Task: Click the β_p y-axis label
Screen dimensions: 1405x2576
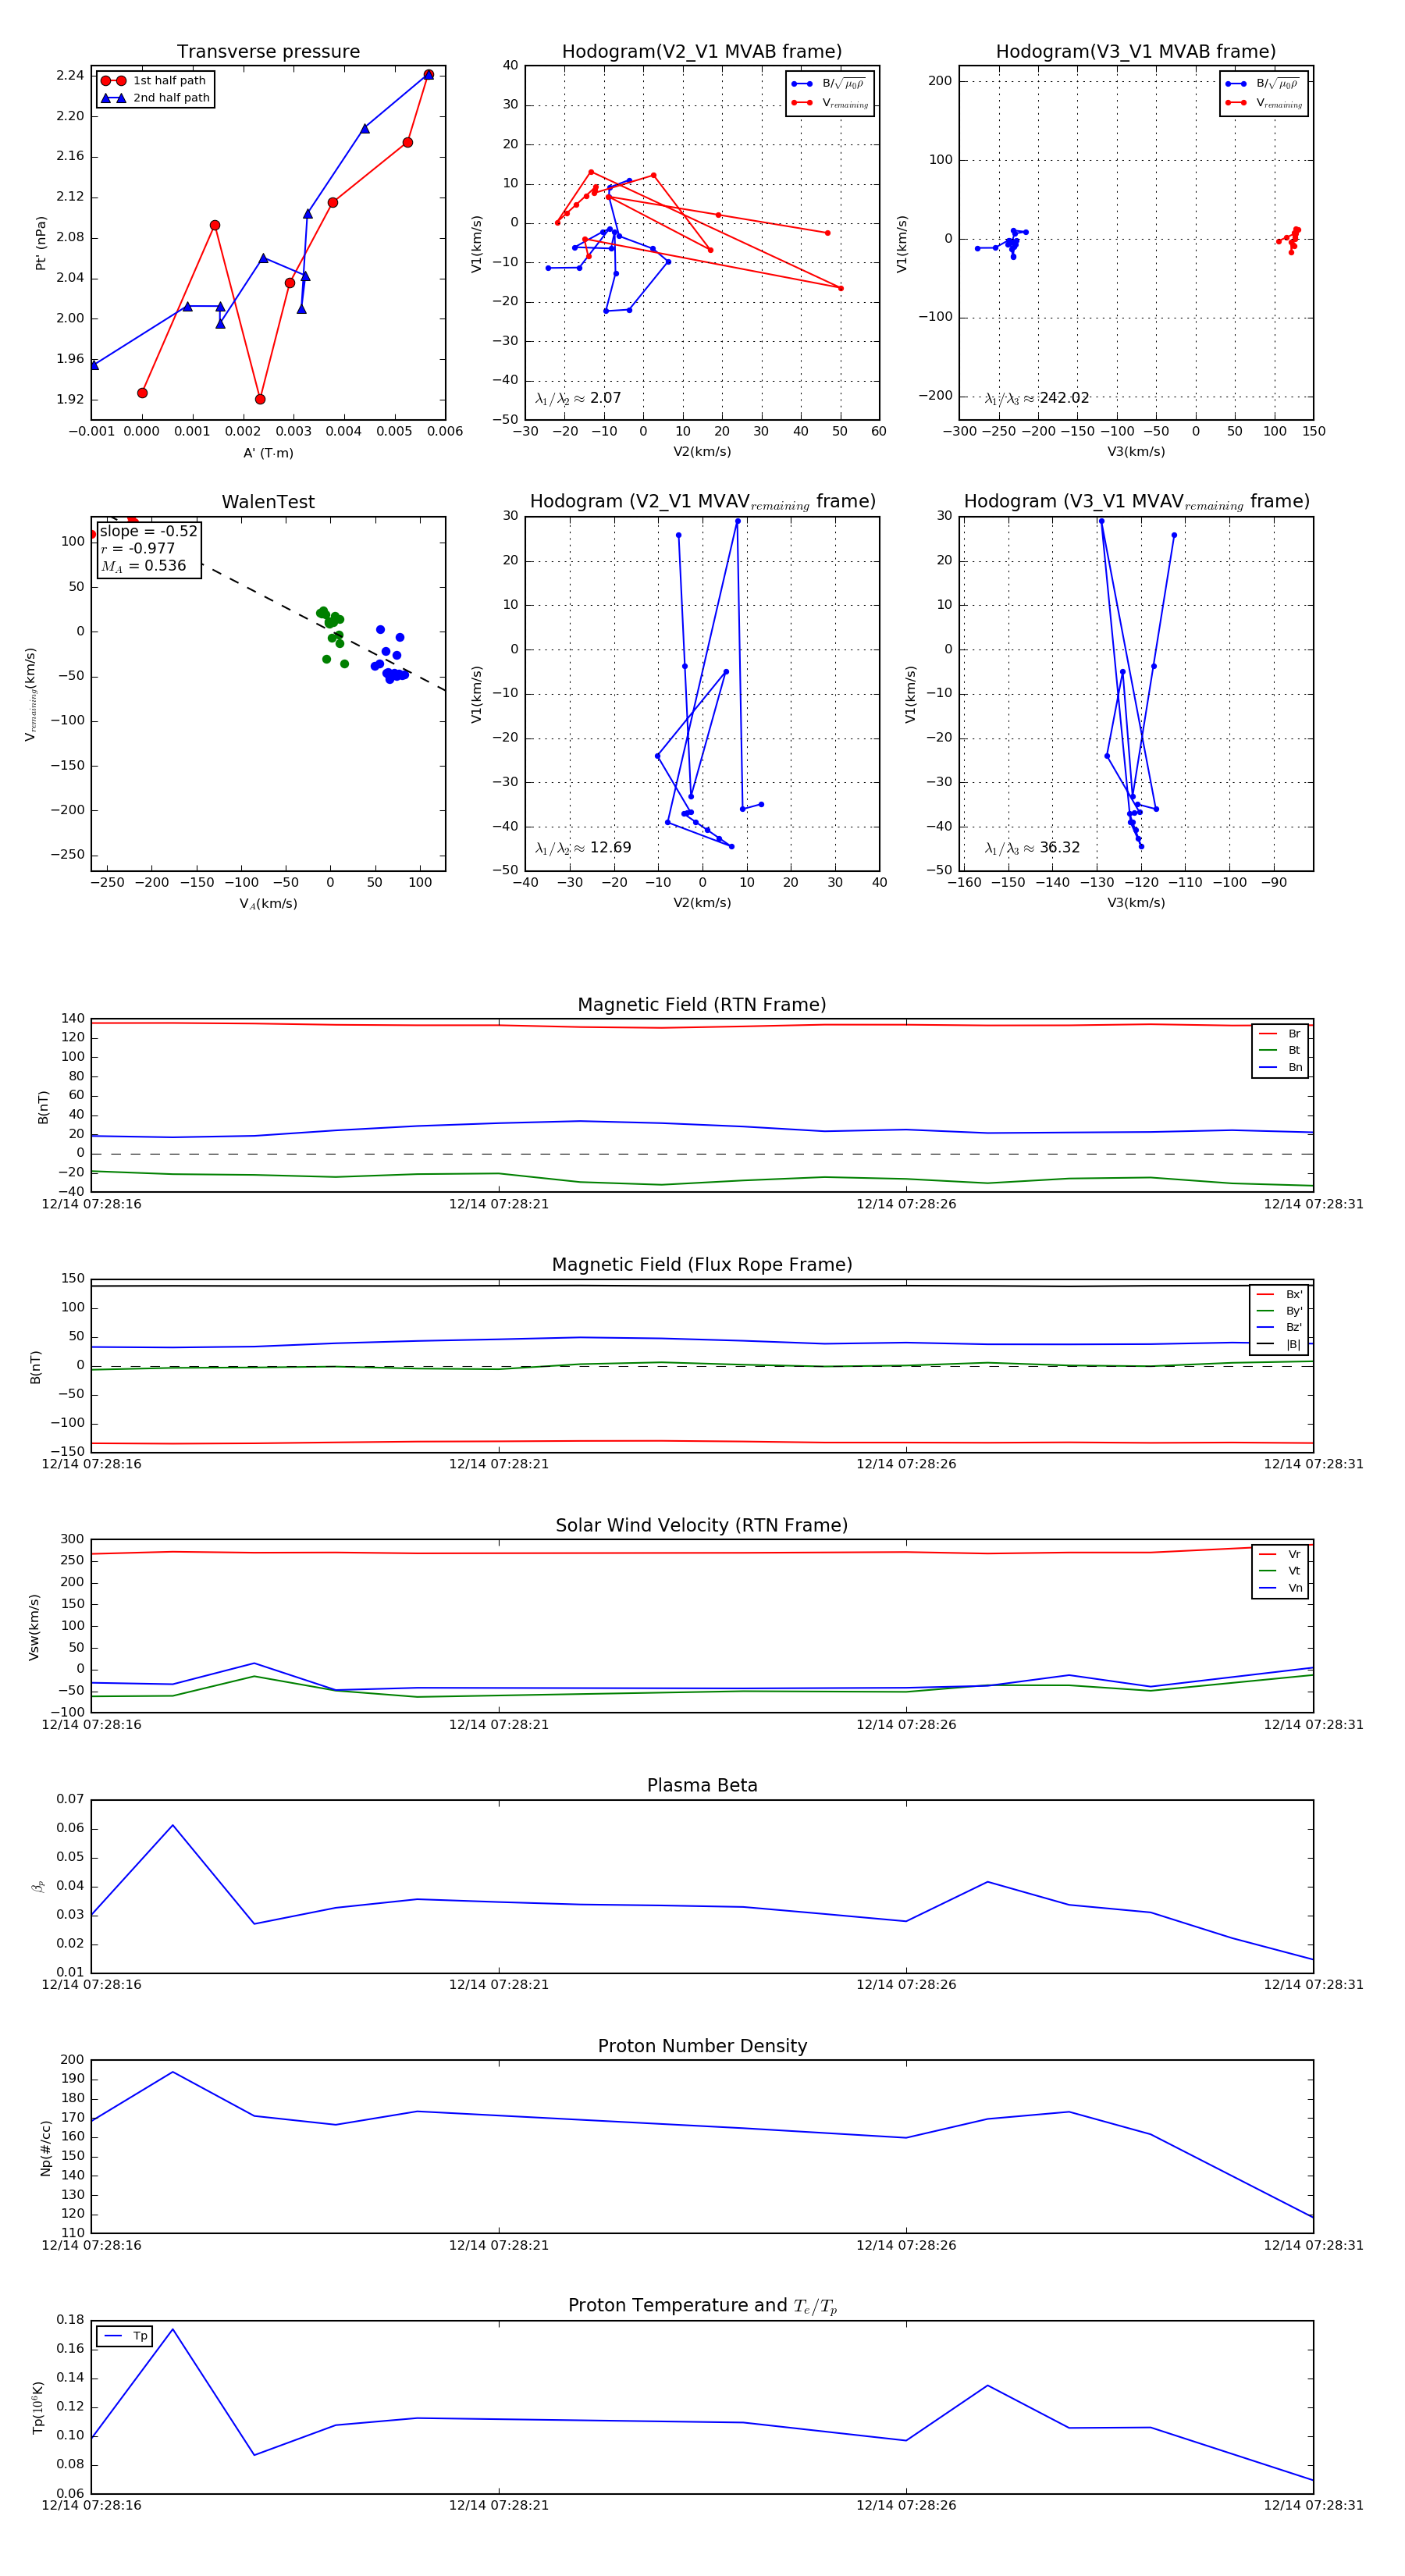Action: click(38, 1886)
